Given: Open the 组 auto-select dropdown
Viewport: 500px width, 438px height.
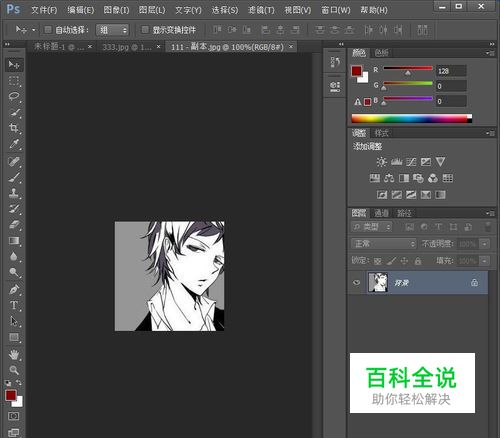Looking at the screenshot, I should [x=112, y=30].
